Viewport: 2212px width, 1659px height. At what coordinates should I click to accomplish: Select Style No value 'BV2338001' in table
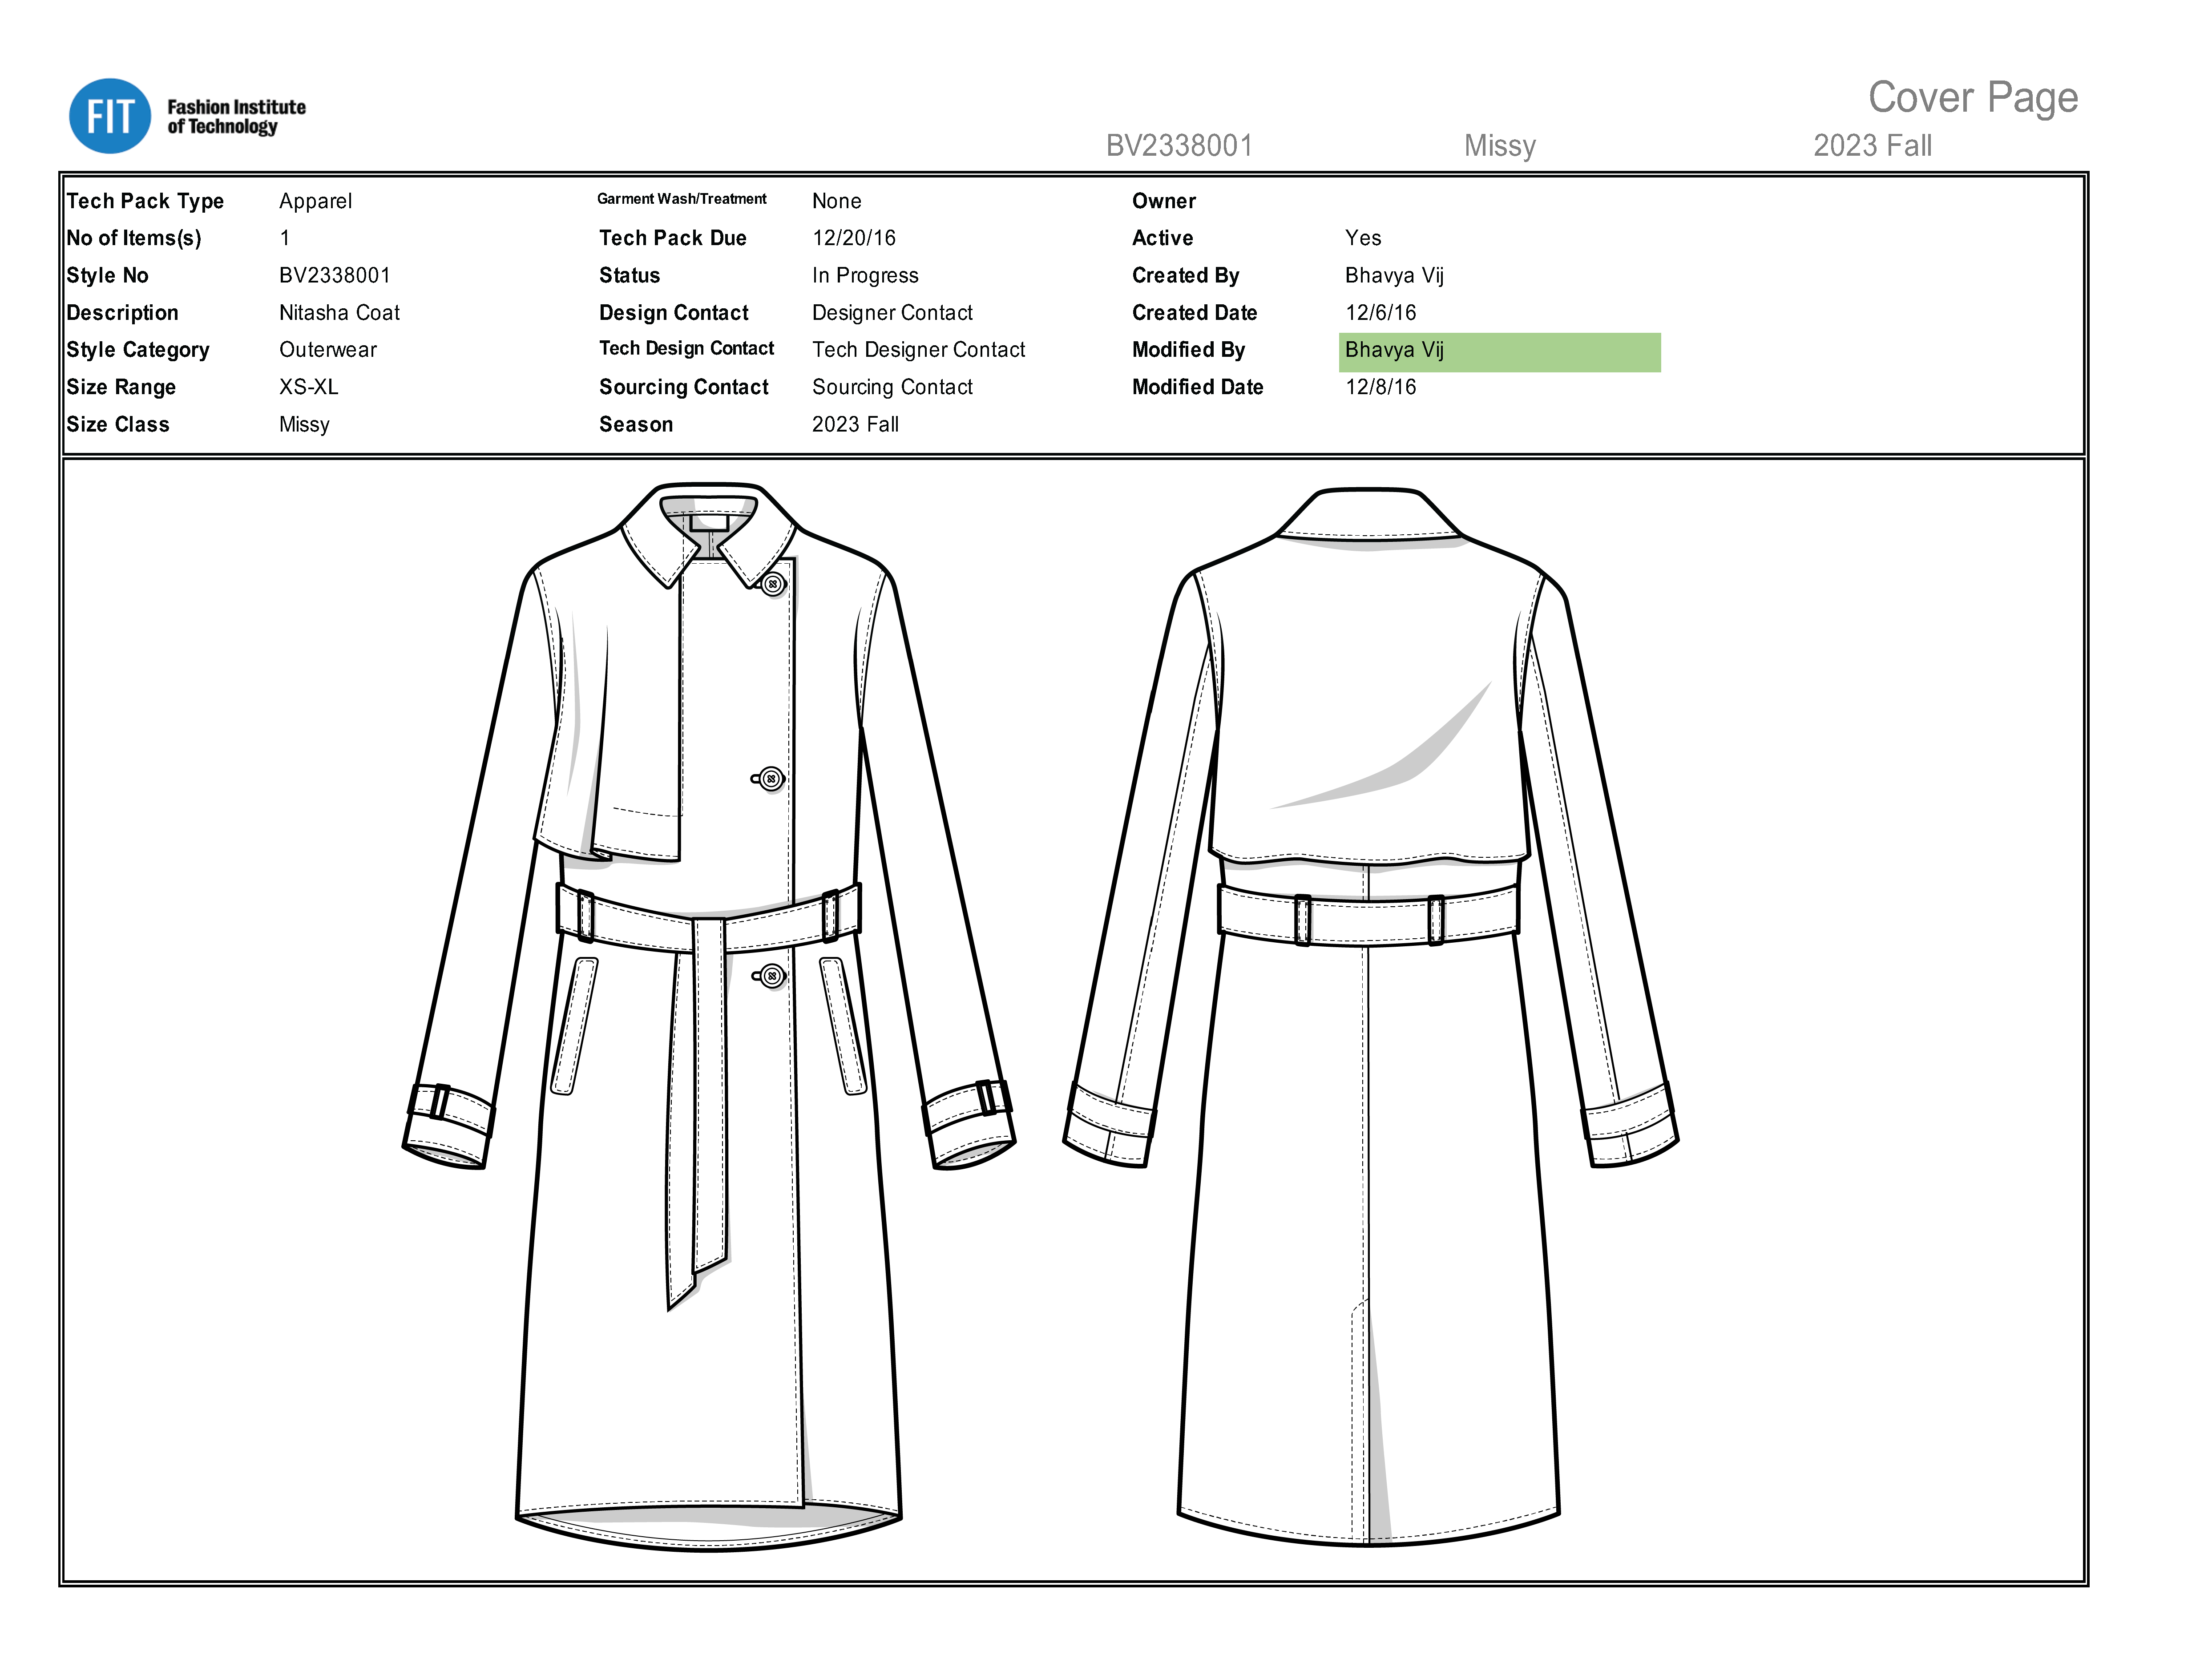335,275
